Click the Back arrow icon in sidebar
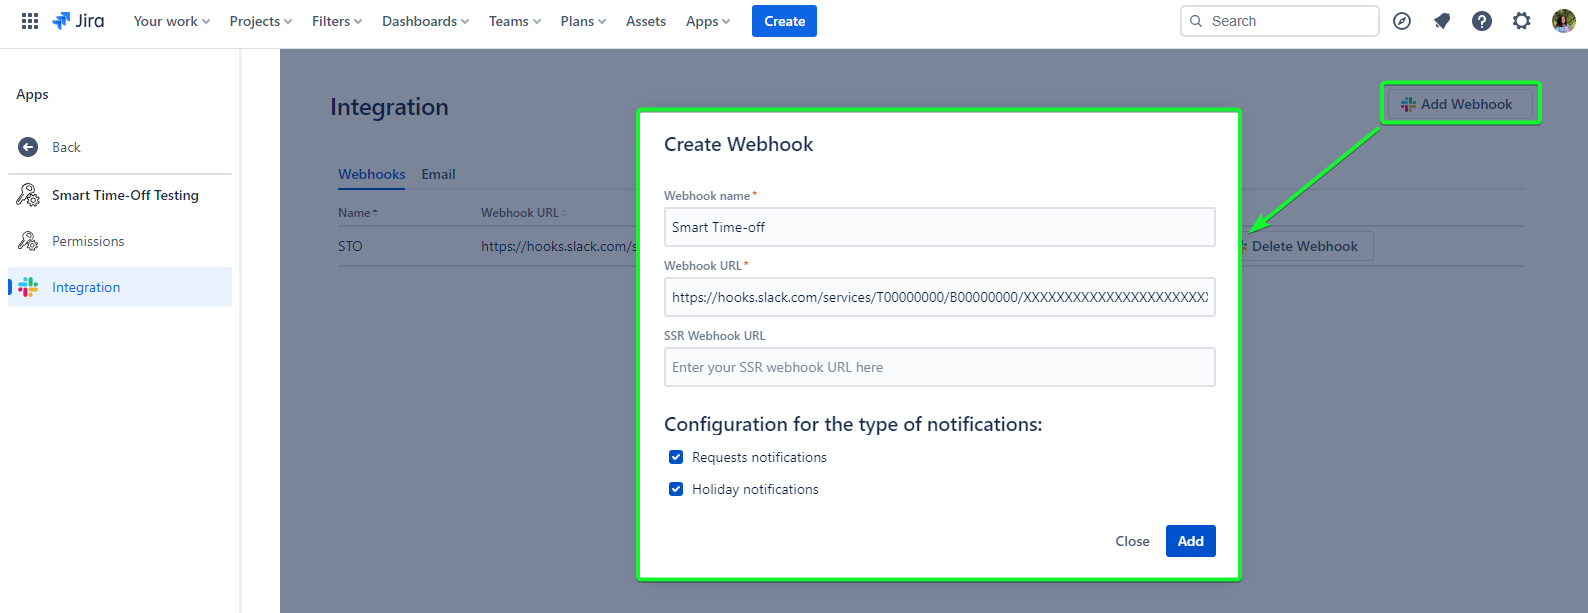The width and height of the screenshot is (1588, 613). [x=28, y=147]
